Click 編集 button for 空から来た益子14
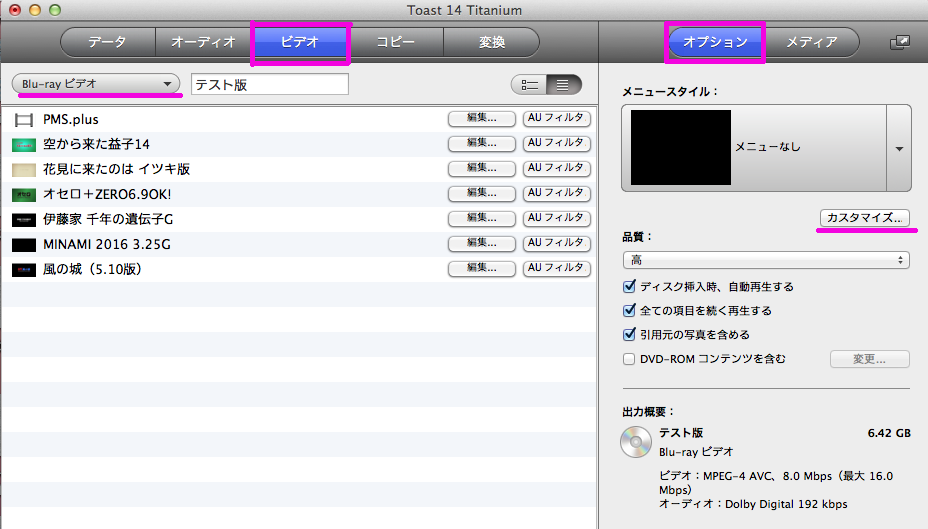The image size is (928, 529). [x=482, y=143]
